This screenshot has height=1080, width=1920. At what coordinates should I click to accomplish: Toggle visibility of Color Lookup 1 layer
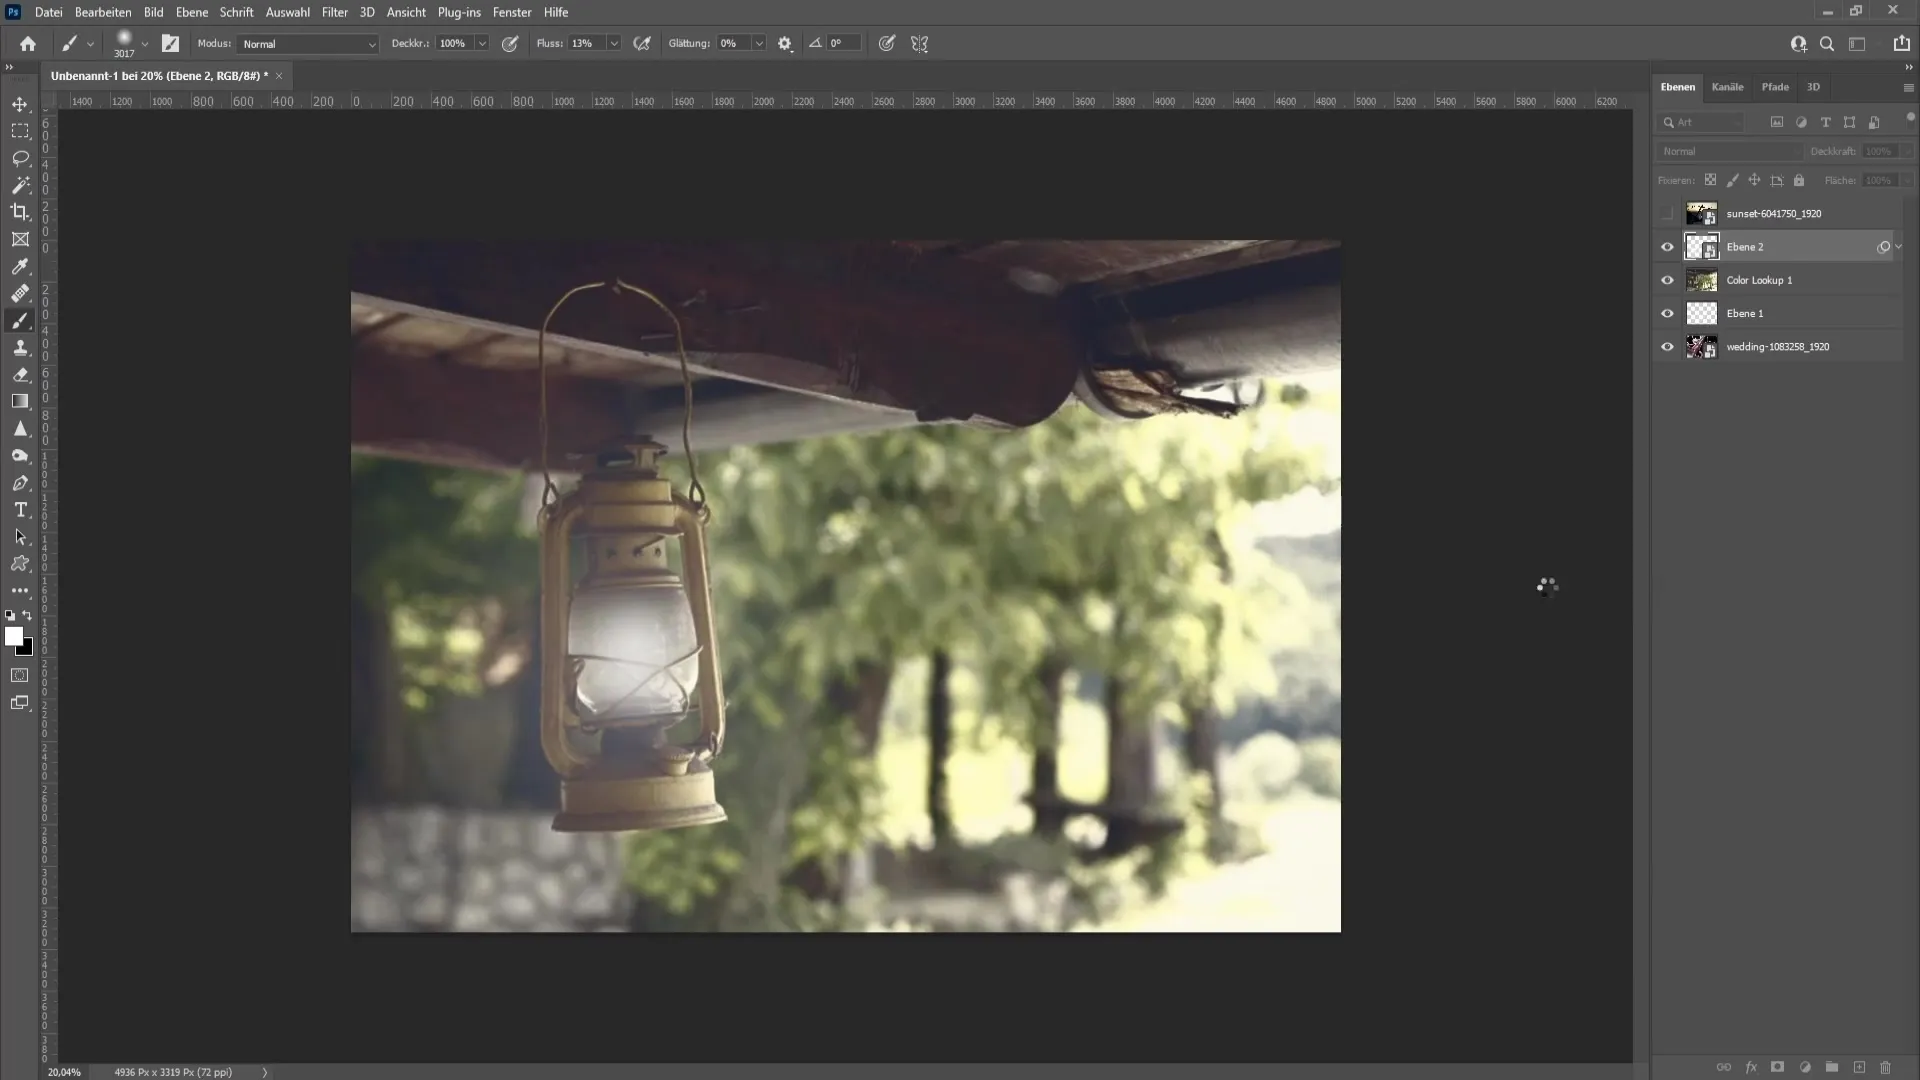coord(1667,280)
